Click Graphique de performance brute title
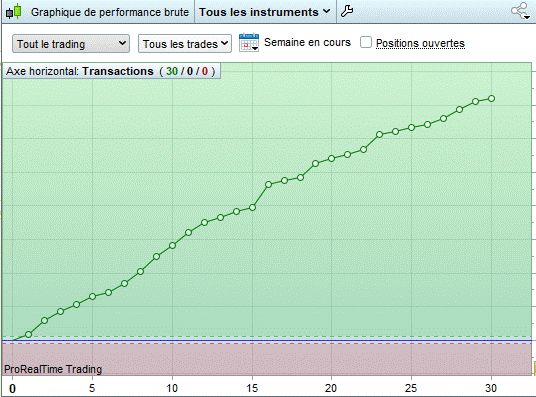The width and height of the screenshot is (536, 397). (110, 12)
